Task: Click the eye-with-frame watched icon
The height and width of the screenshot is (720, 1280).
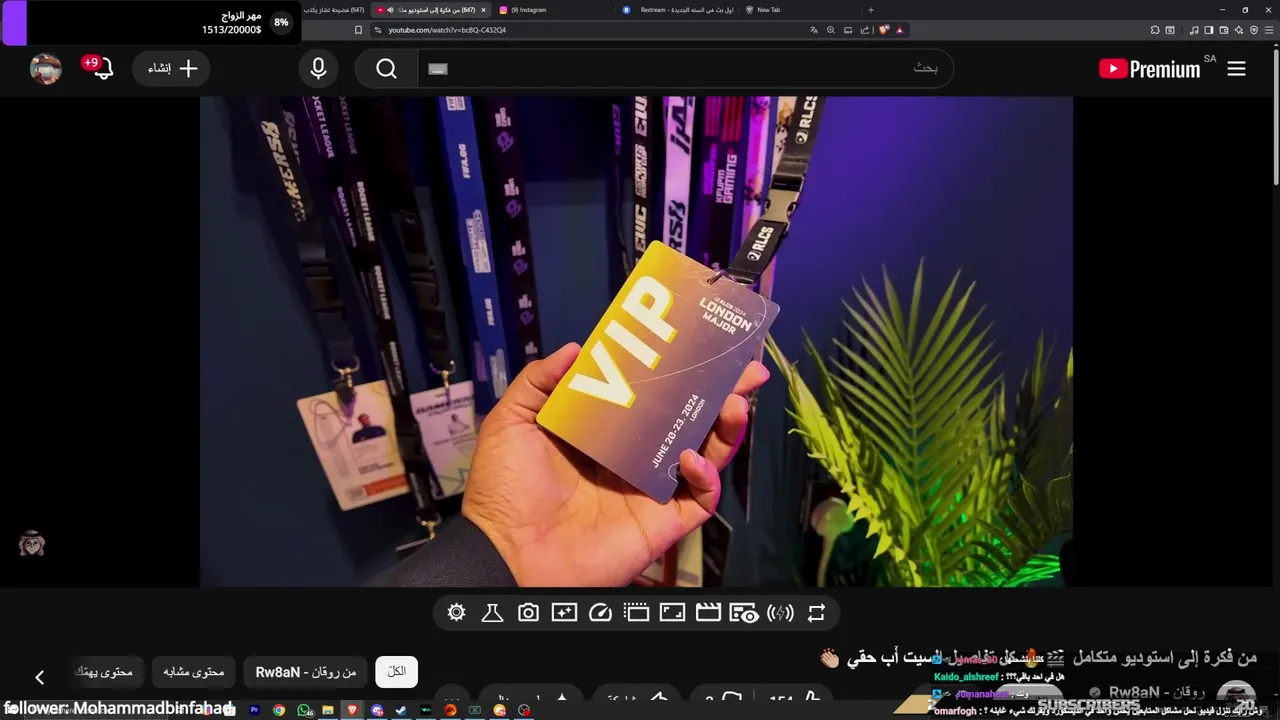Action: [x=744, y=613]
